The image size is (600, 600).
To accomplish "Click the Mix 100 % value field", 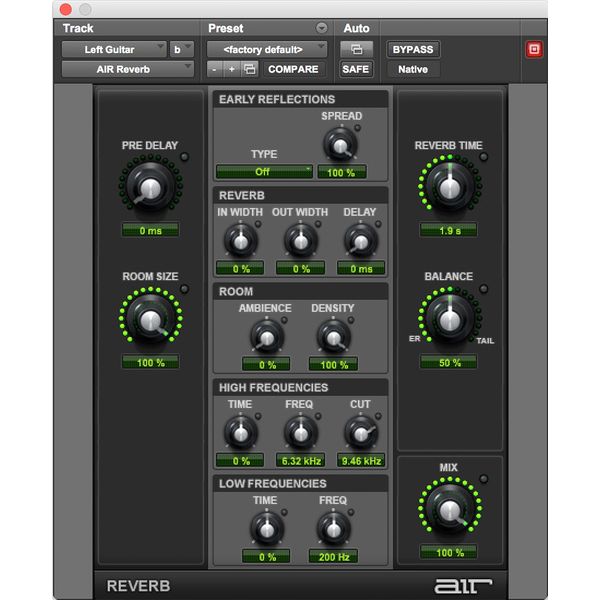I will (x=449, y=552).
